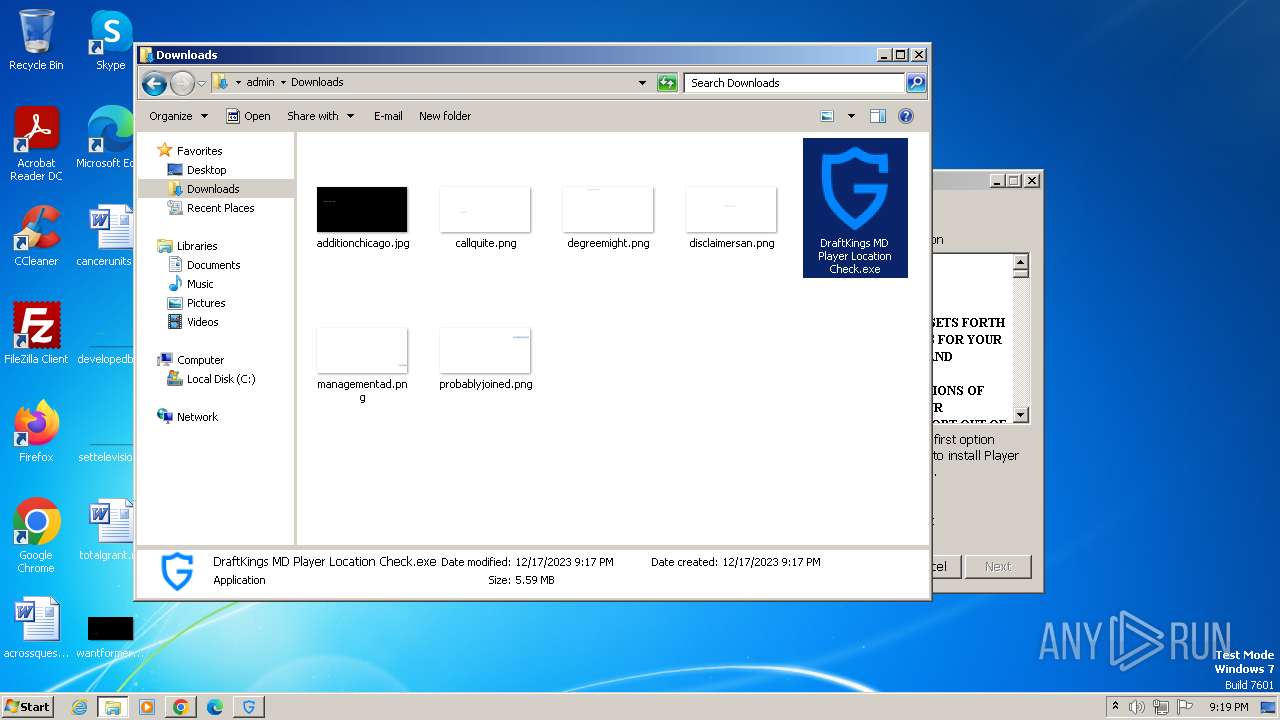Image resolution: width=1280 pixels, height=720 pixels.
Task: Select degreemight.png file
Action: (608, 216)
